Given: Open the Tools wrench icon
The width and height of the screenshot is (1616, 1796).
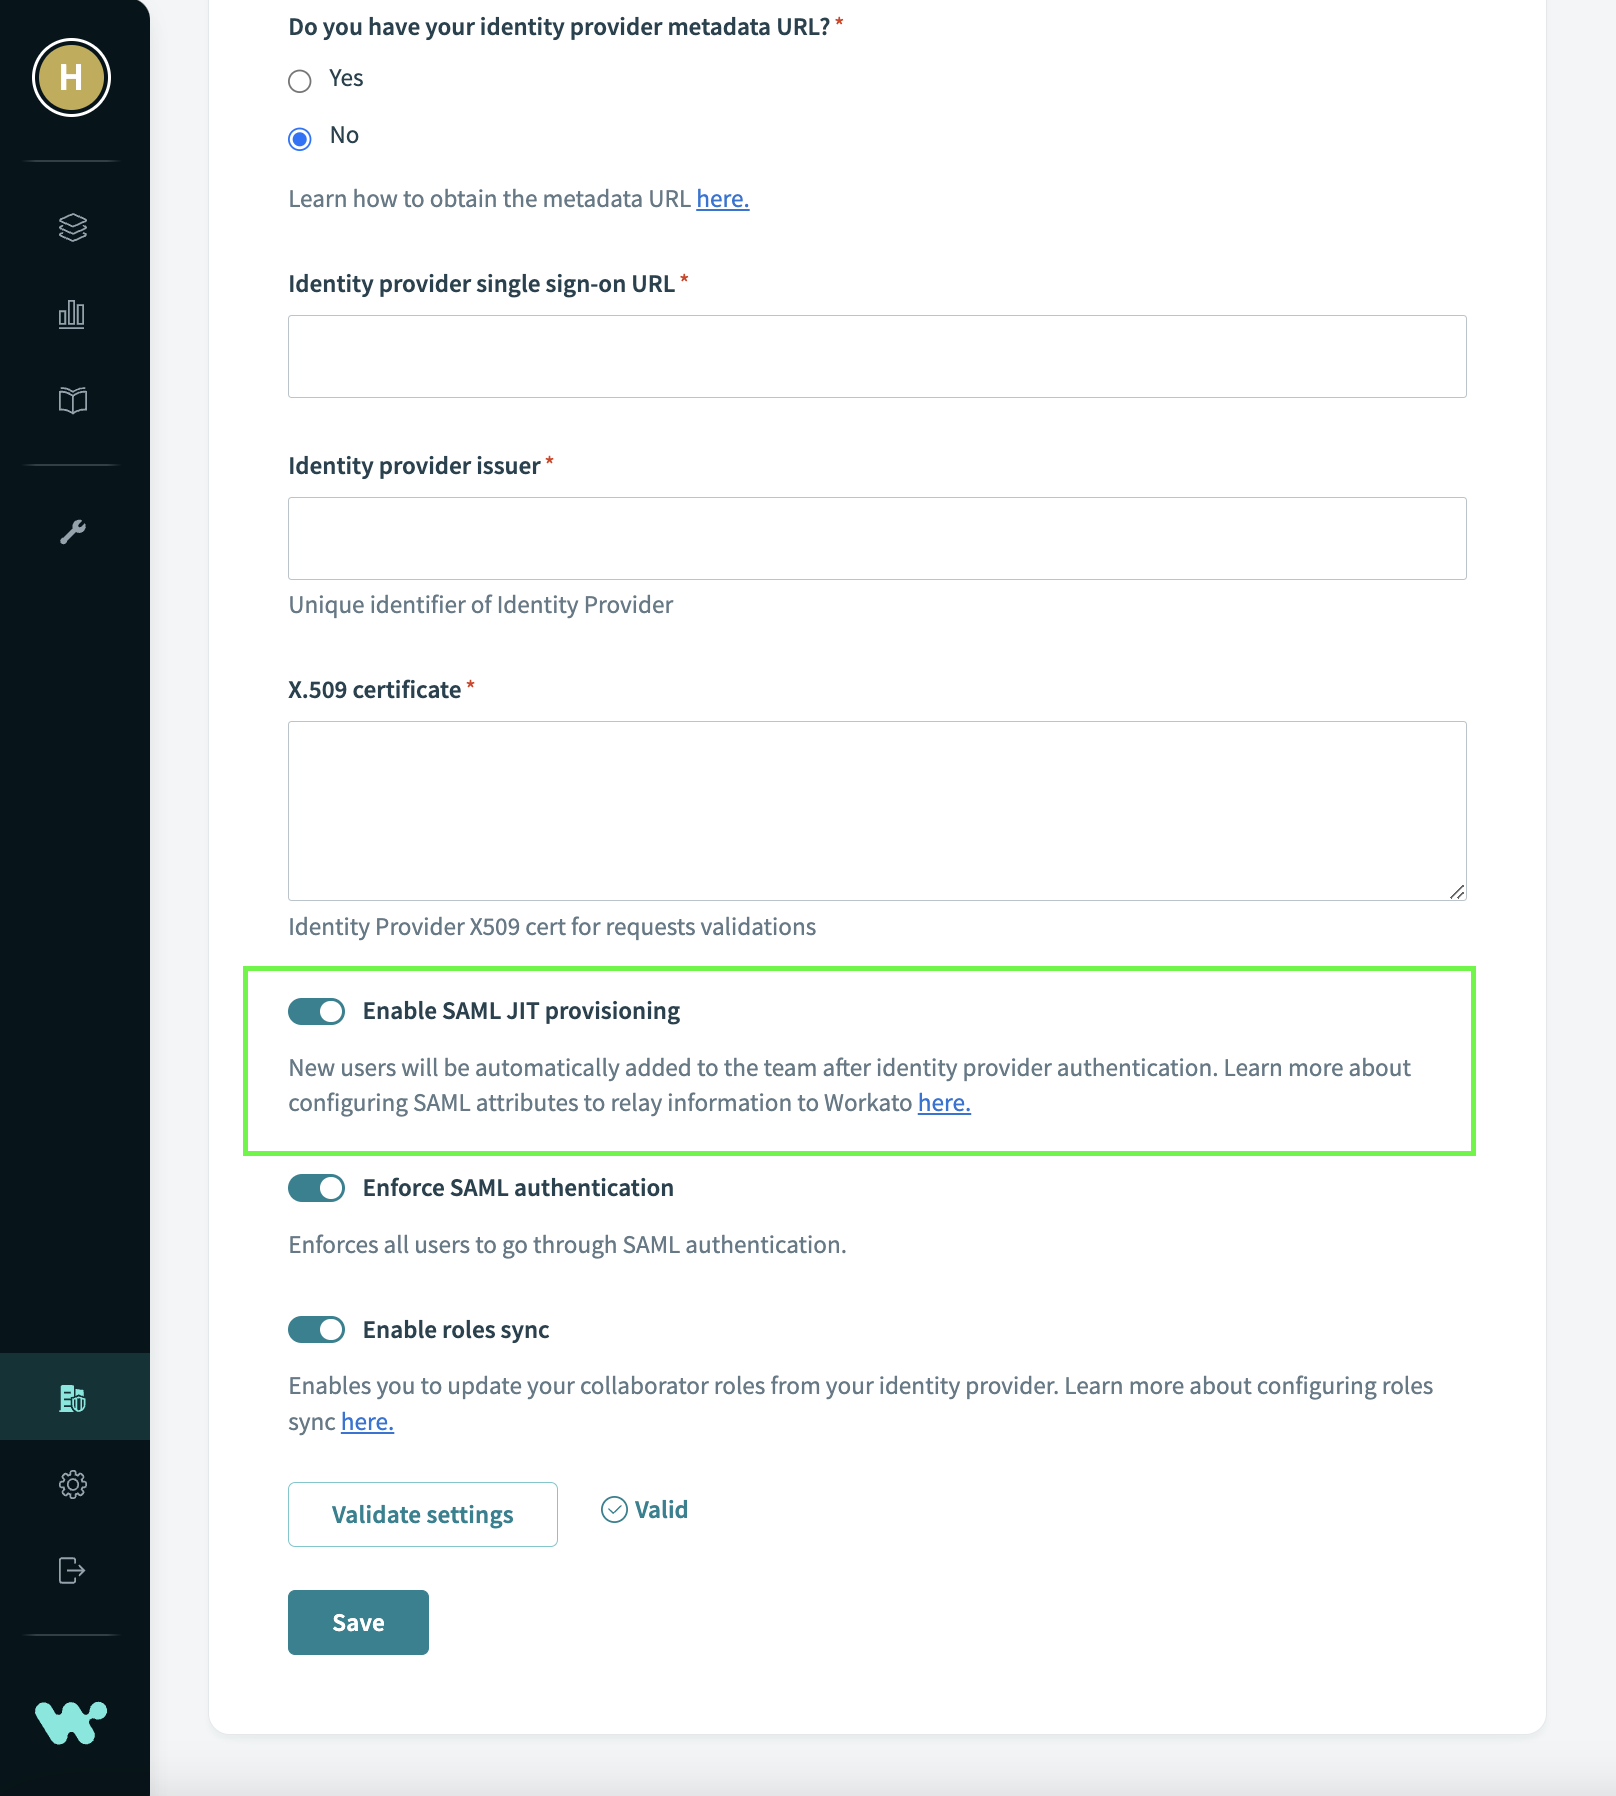Looking at the screenshot, I should (73, 533).
